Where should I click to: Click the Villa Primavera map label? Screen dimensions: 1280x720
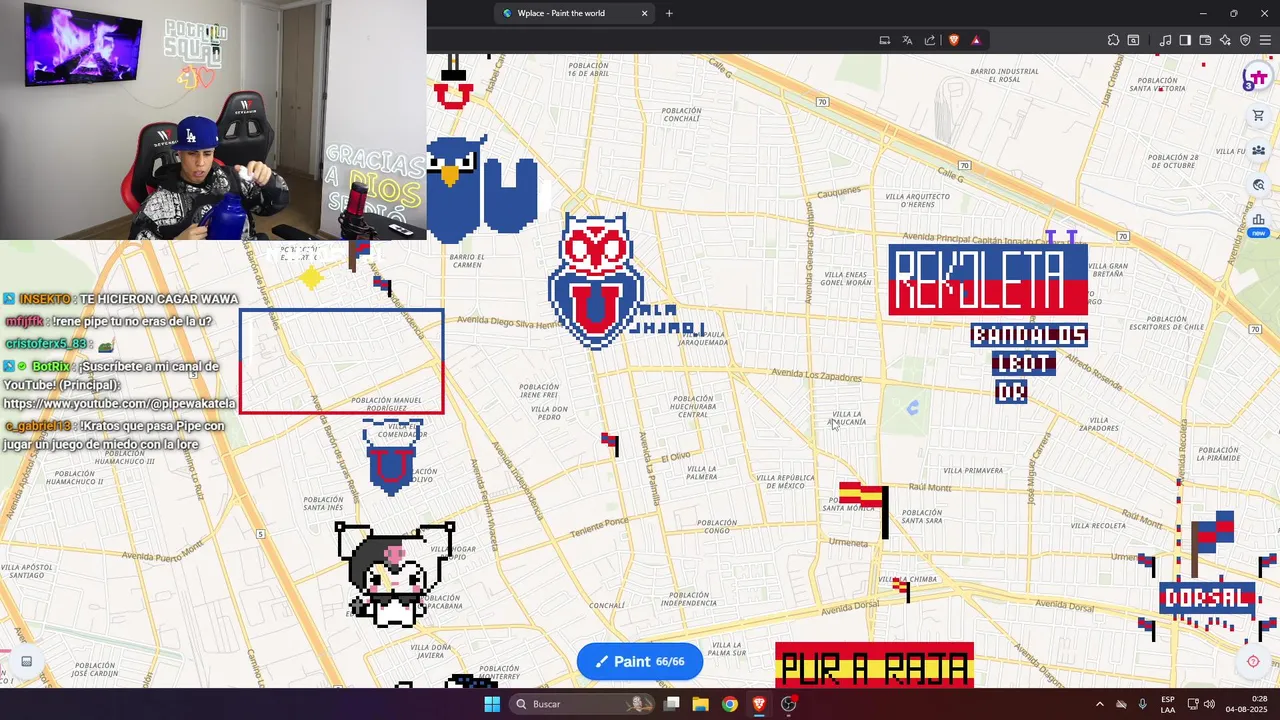click(973, 470)
